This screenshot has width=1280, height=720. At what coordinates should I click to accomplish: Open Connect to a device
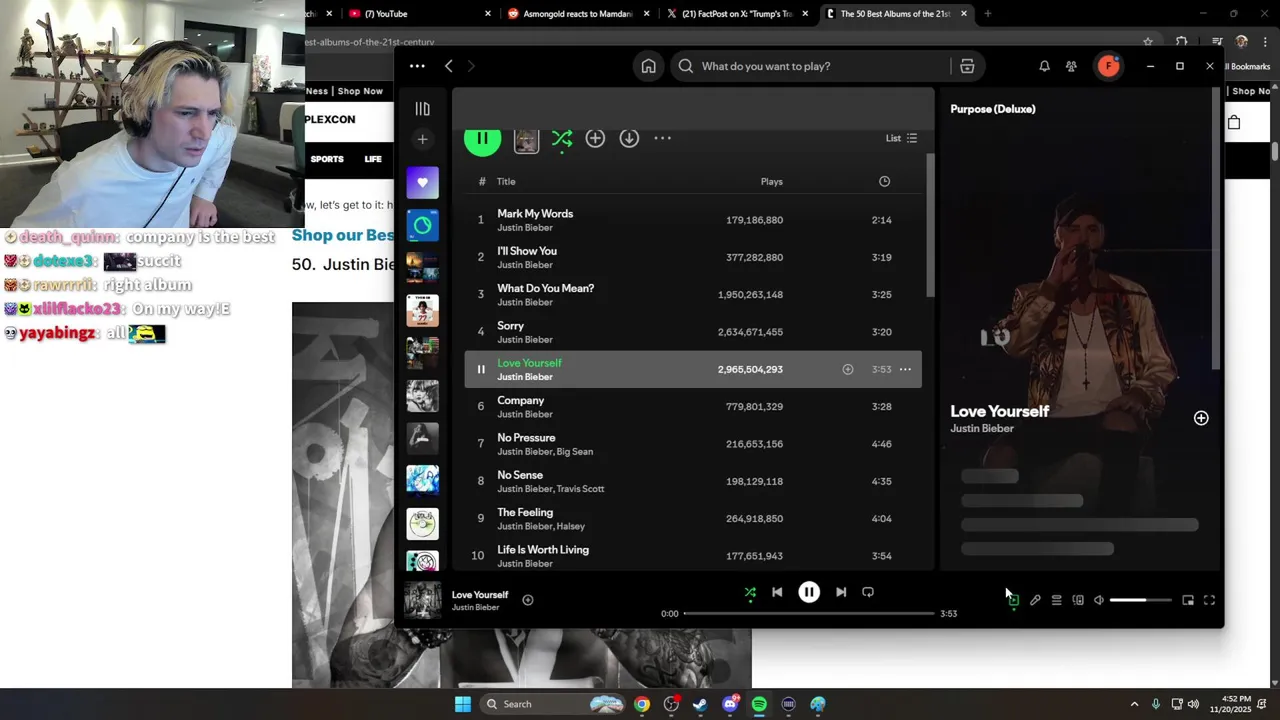[1078, 600]
